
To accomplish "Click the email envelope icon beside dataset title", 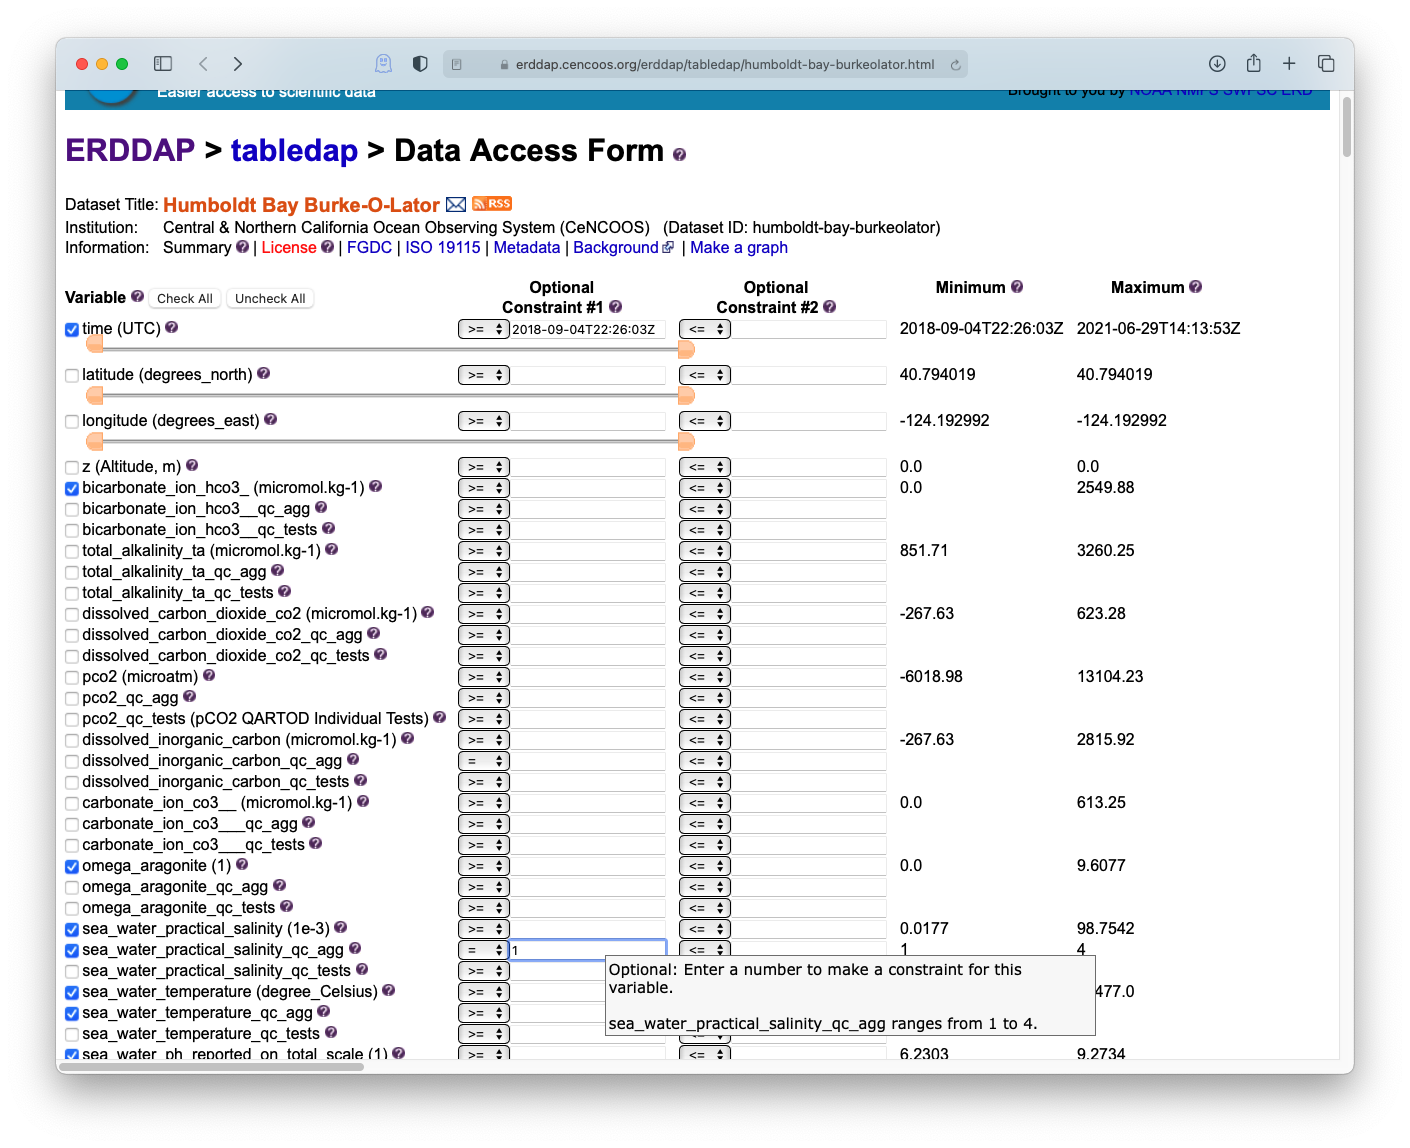I will 456,204.
